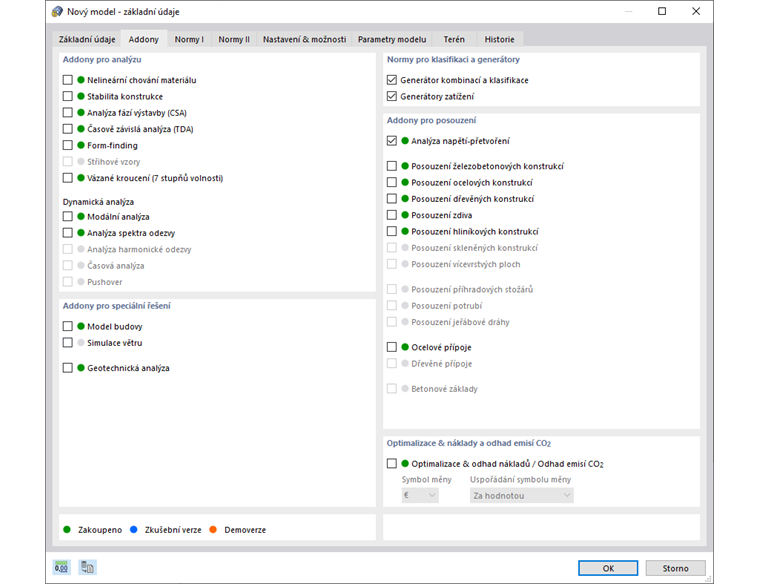760x584 pixels.
Task: Click blue Zkušební verze legend dot
Action: pyautogui.click(x=134, y=529)
